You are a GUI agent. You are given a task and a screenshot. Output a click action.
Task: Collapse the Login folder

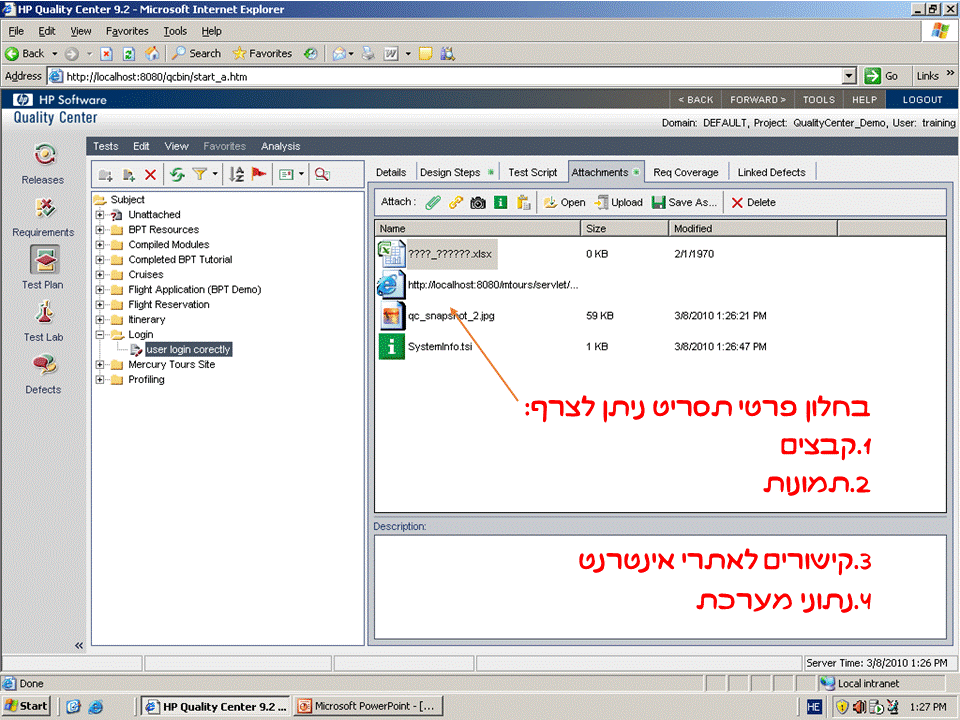100,334
